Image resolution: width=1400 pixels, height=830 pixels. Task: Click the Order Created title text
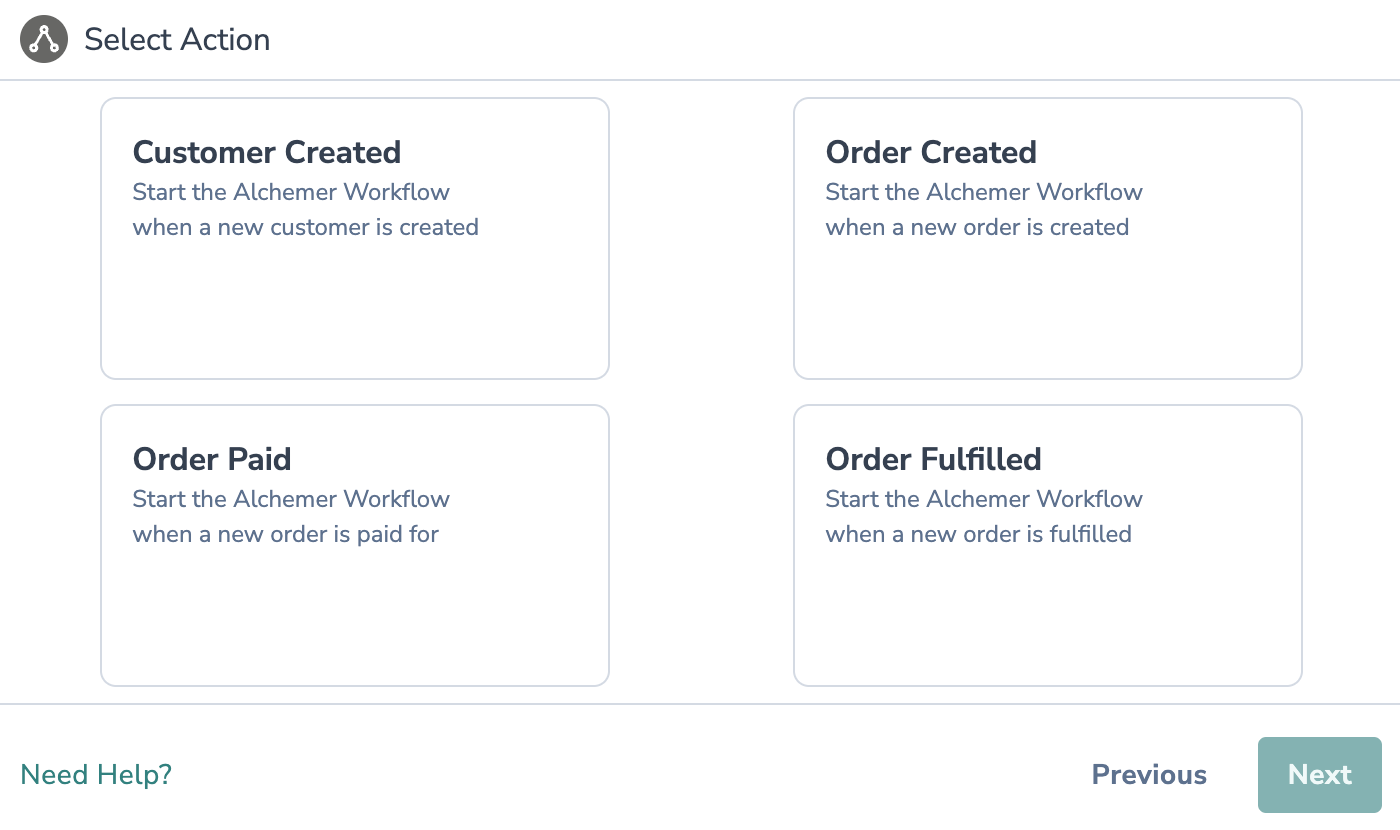(x=931, y=152)
